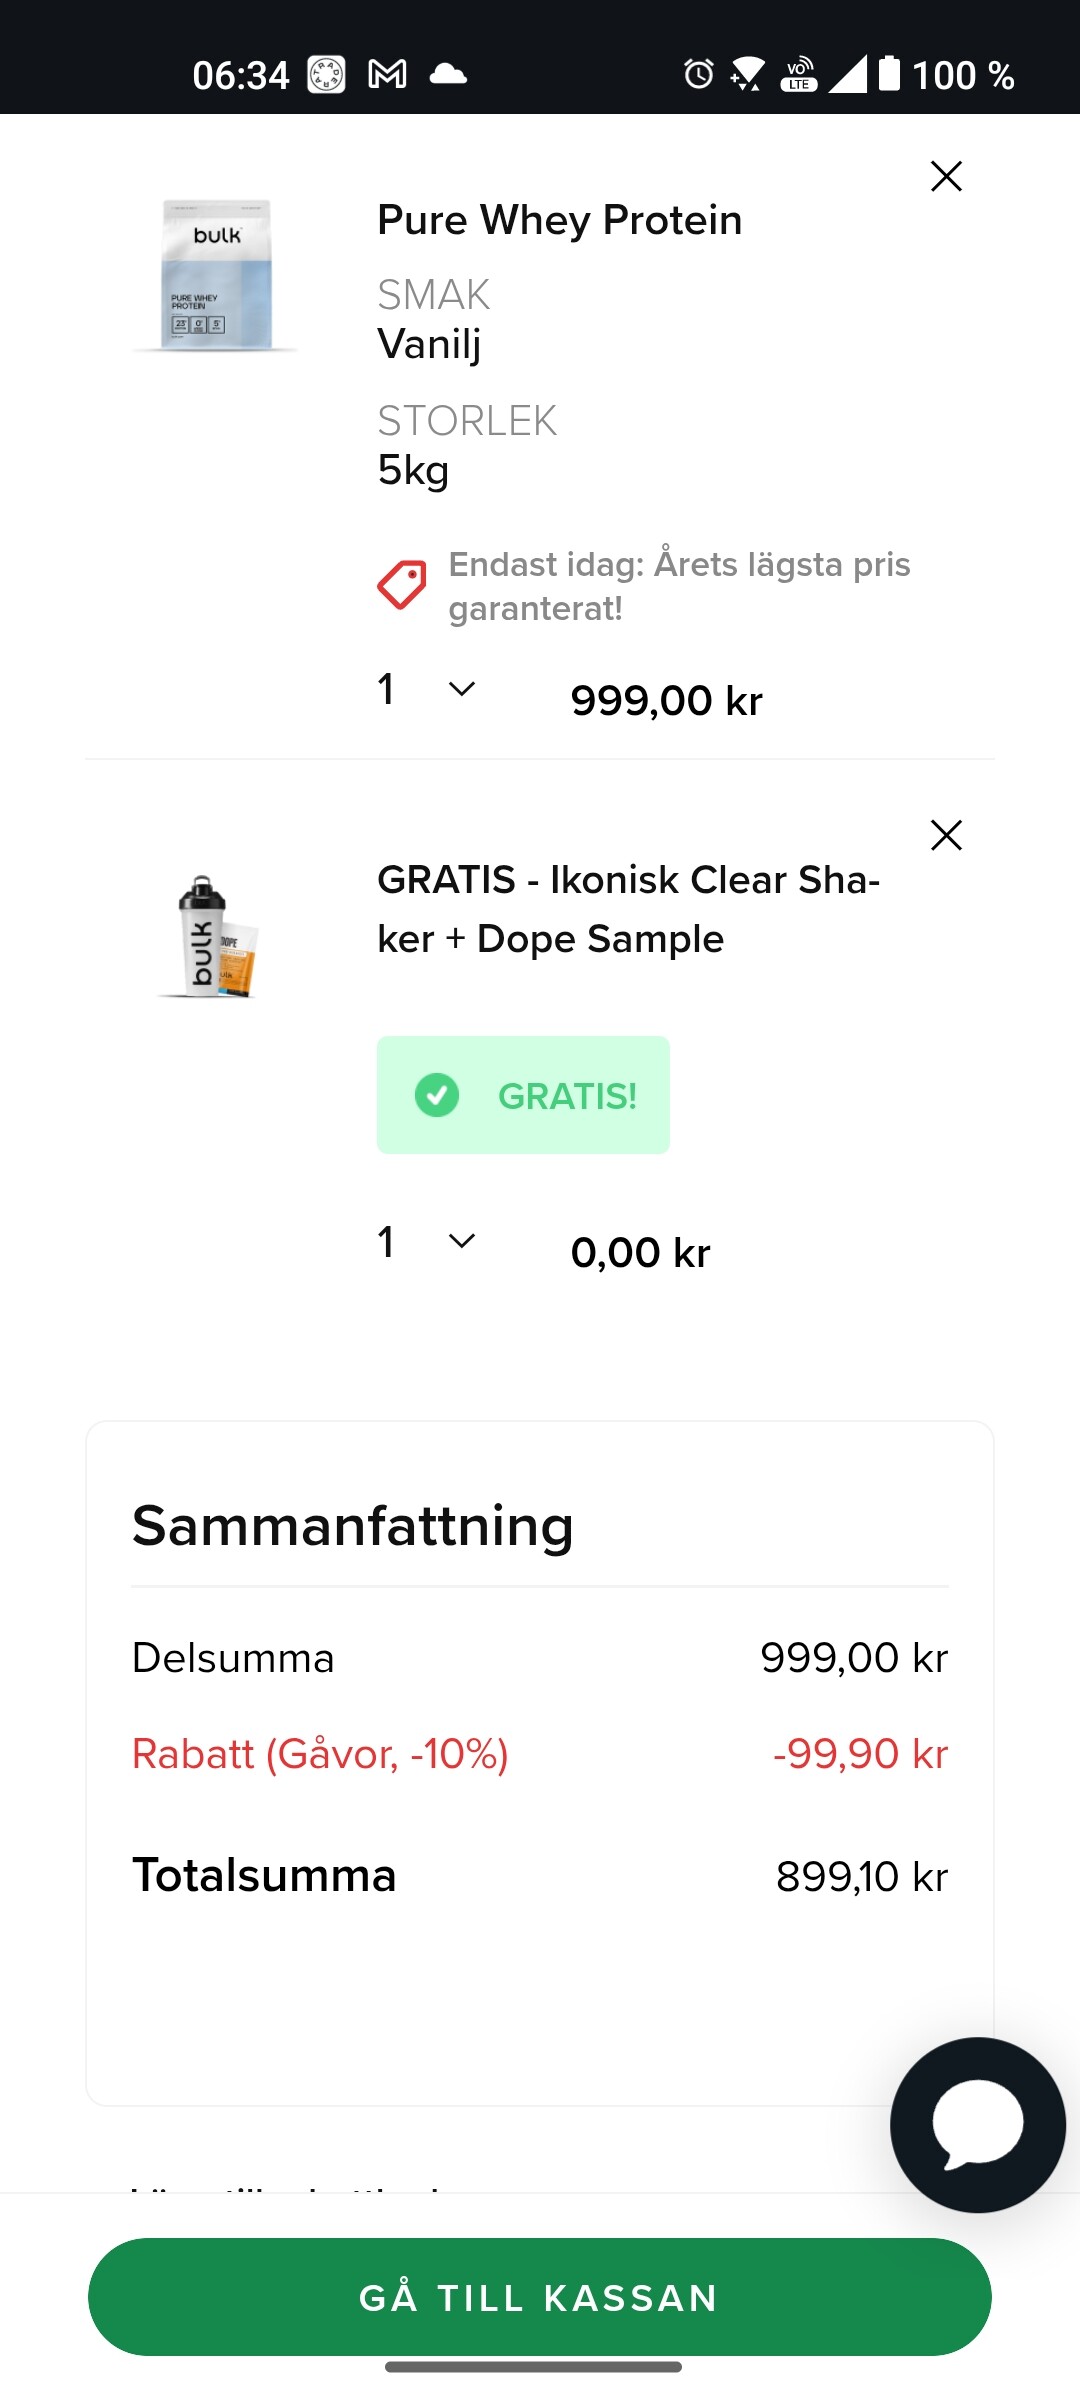This screenshot has height=2400, width=1080.
Task: Tap the Gmail notification icon in status bar
Action: pos(387,74)
